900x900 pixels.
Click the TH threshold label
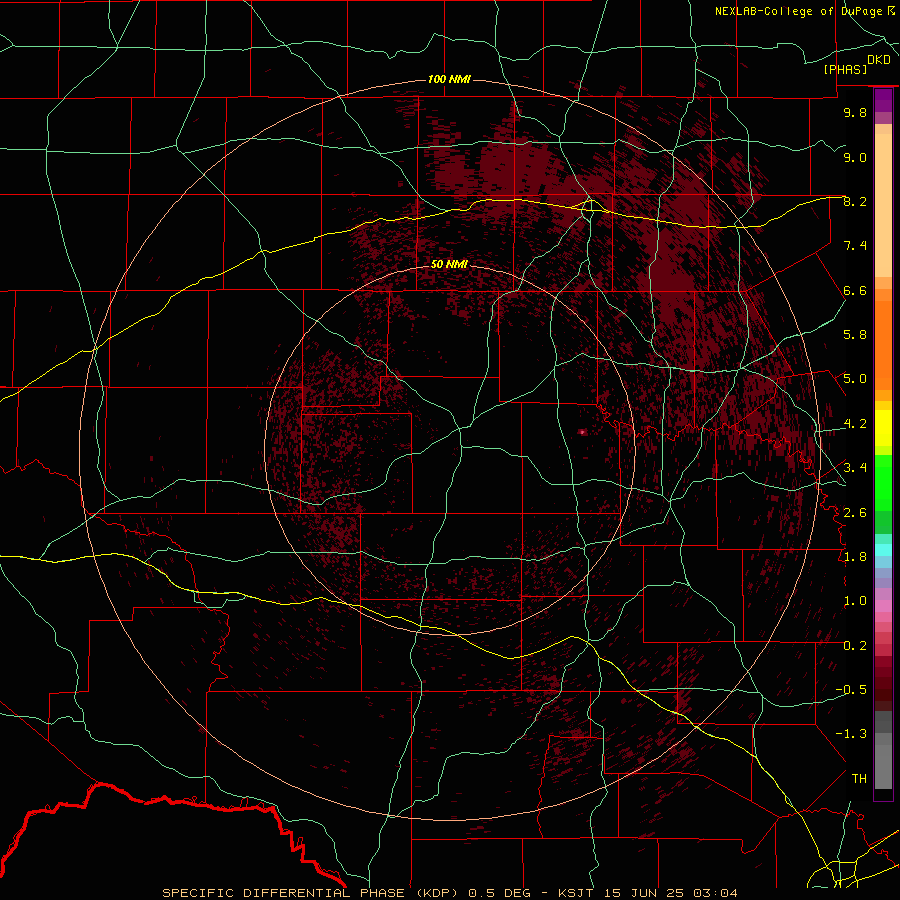click(x=859, y=779)
